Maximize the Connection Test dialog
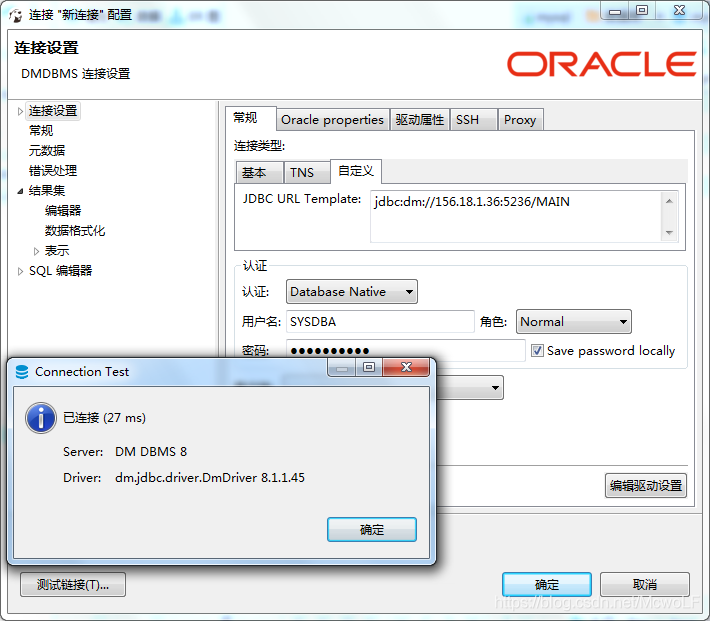This screenshot has width=710, height=621. pyautogui.click(x=369, y=367)
